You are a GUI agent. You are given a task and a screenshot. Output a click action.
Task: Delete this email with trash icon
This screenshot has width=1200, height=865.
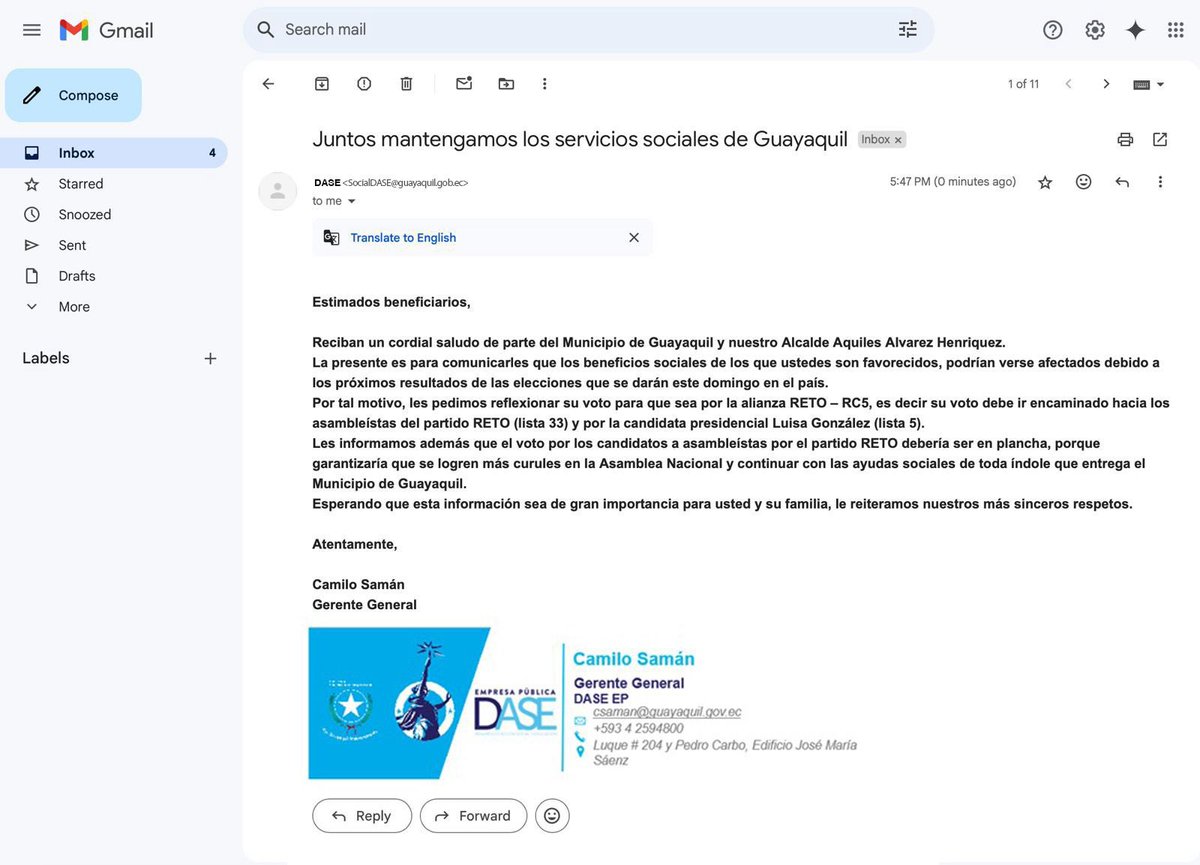pyautogui.click(x=406, y=84)
